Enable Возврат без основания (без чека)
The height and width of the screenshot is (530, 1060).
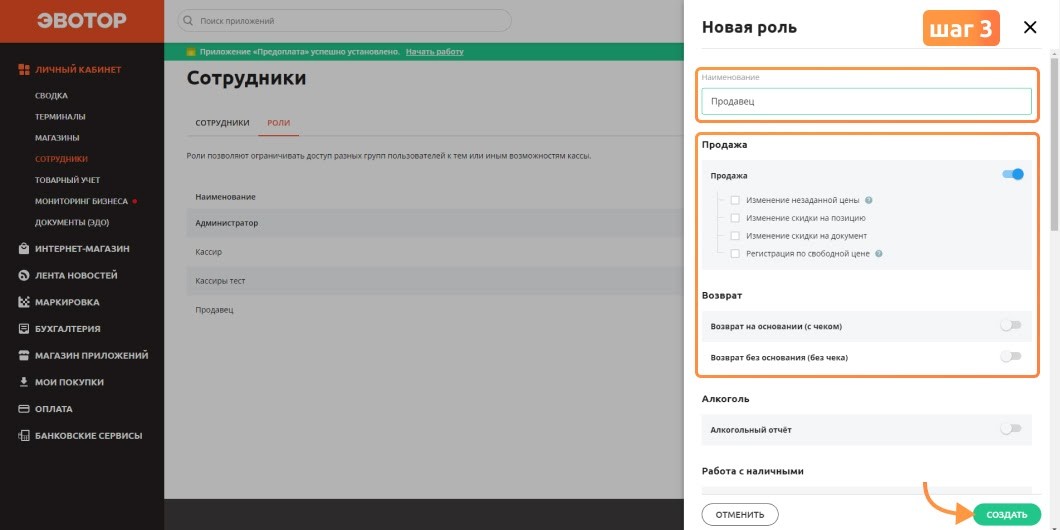[1011, 356]
